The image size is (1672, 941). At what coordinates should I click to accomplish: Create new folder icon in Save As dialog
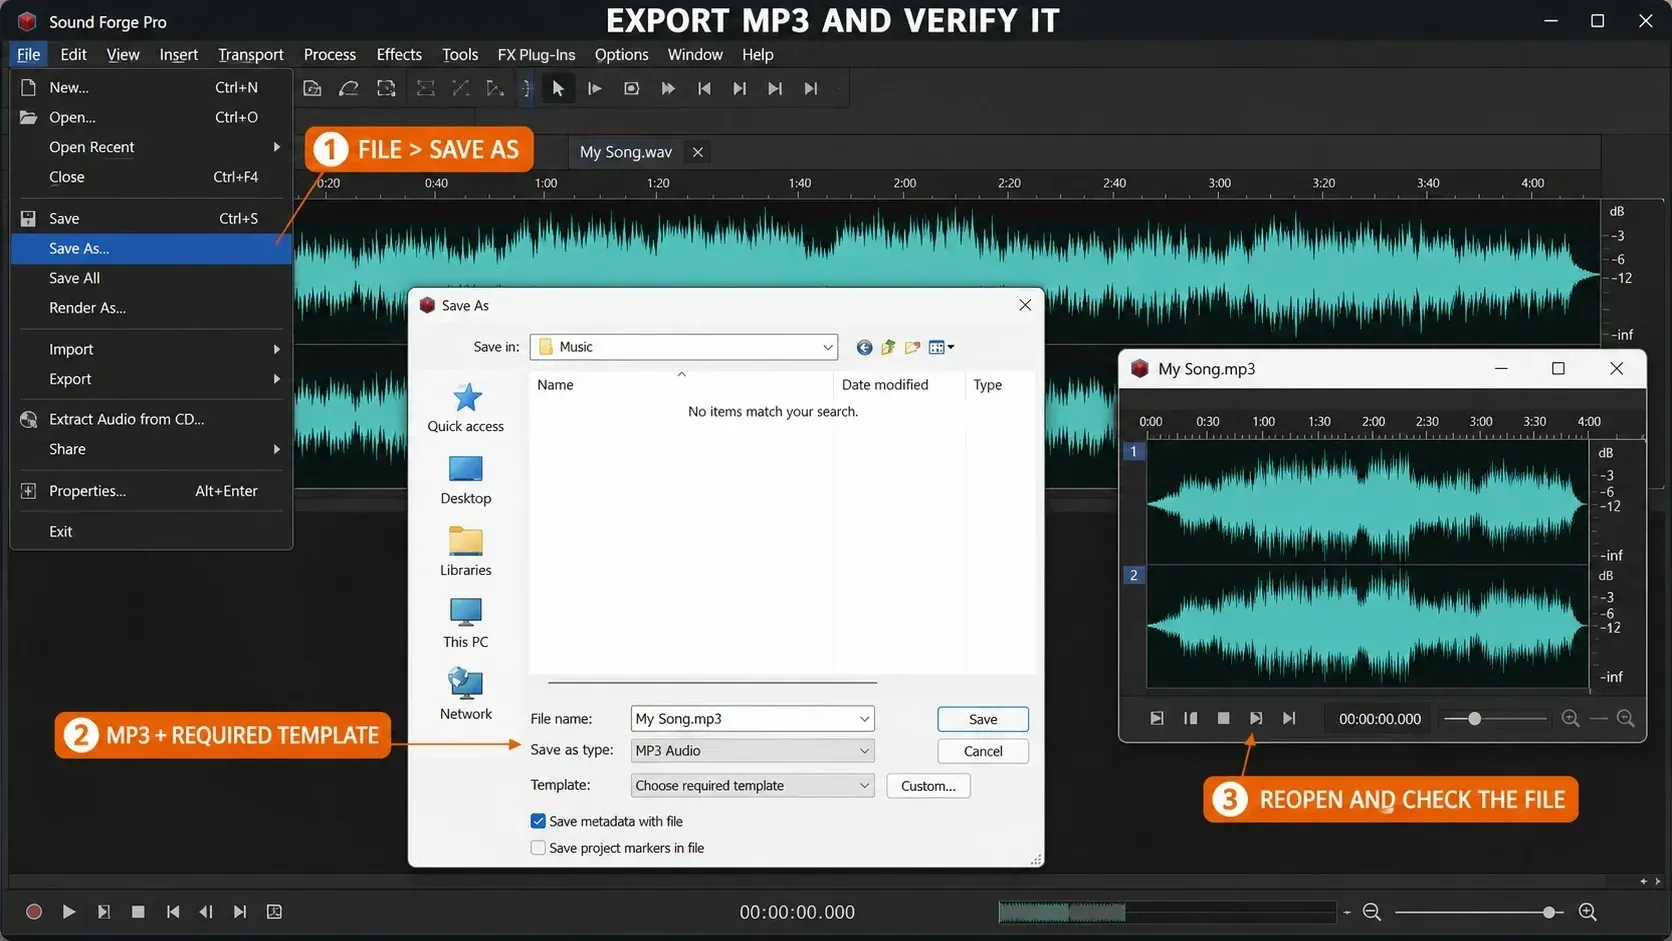pyautogui.click(x=912, y=348)
